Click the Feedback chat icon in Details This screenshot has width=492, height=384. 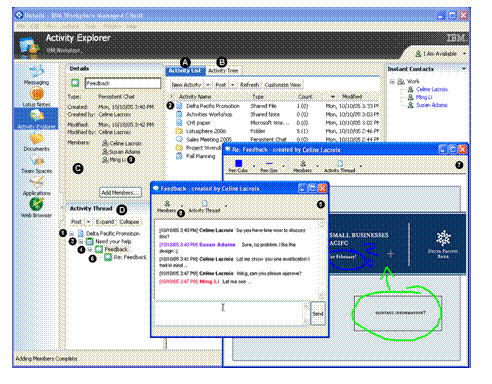[x=75, y=83]
